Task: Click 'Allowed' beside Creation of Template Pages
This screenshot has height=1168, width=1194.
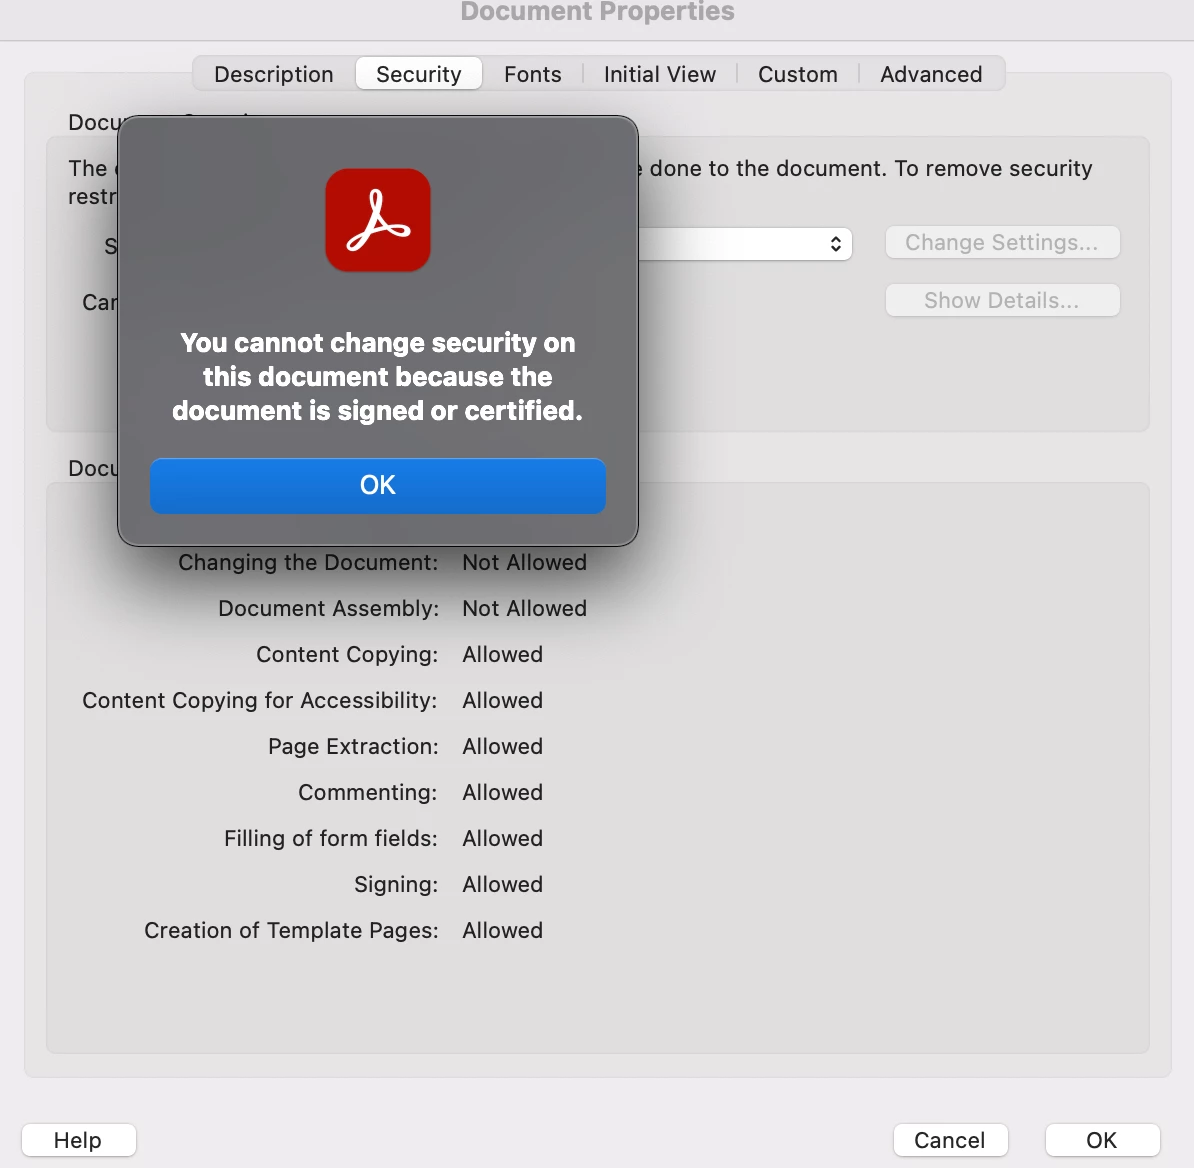Action: coord(503,930)
